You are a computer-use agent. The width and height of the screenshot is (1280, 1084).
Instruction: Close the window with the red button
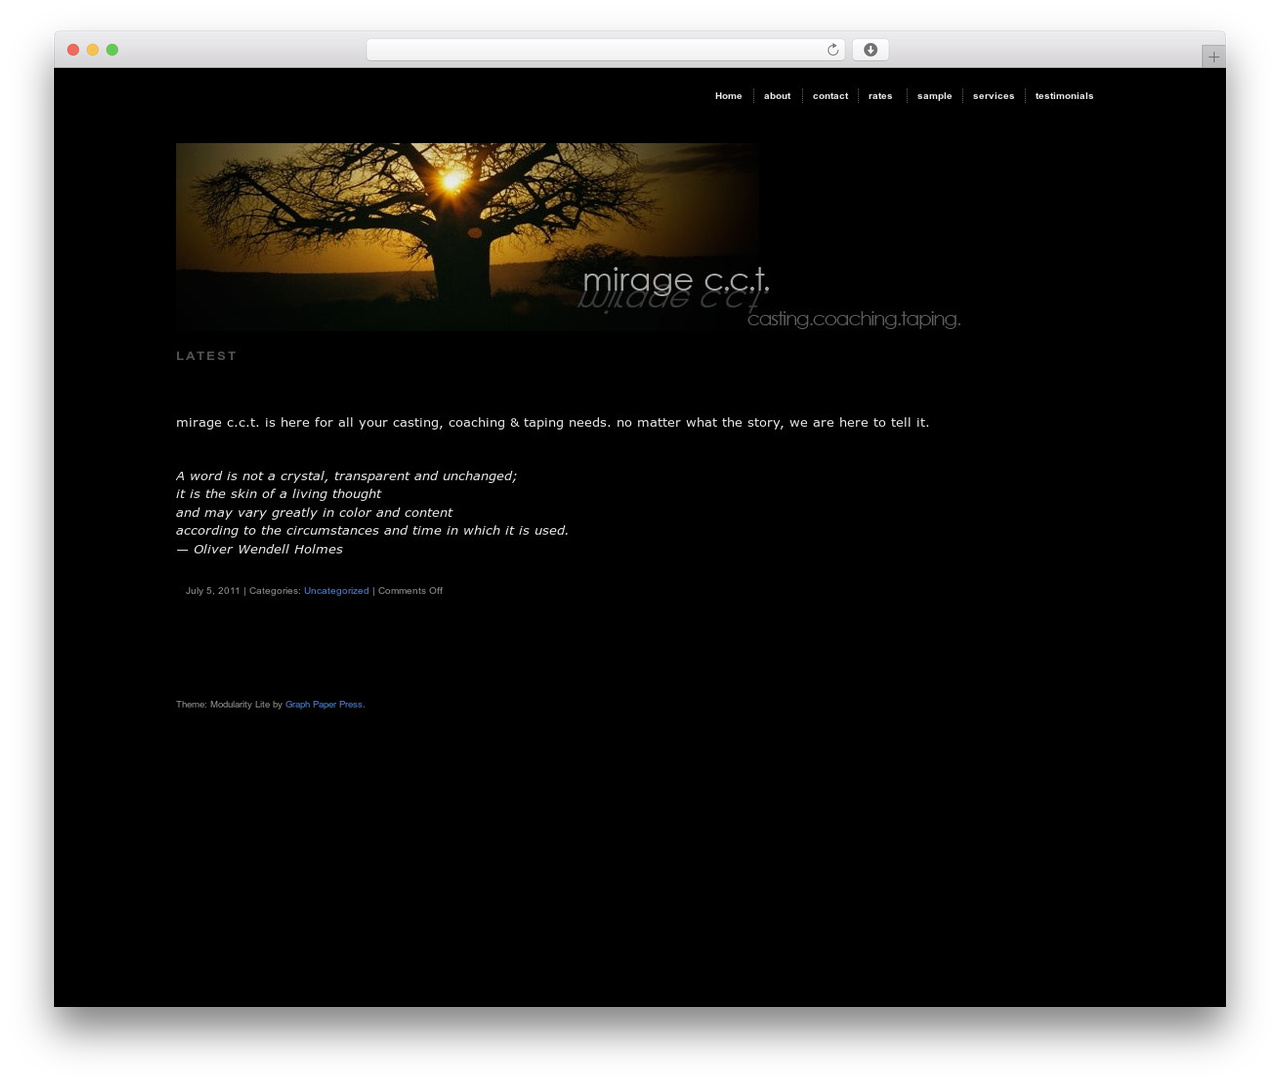click(73, 50)
